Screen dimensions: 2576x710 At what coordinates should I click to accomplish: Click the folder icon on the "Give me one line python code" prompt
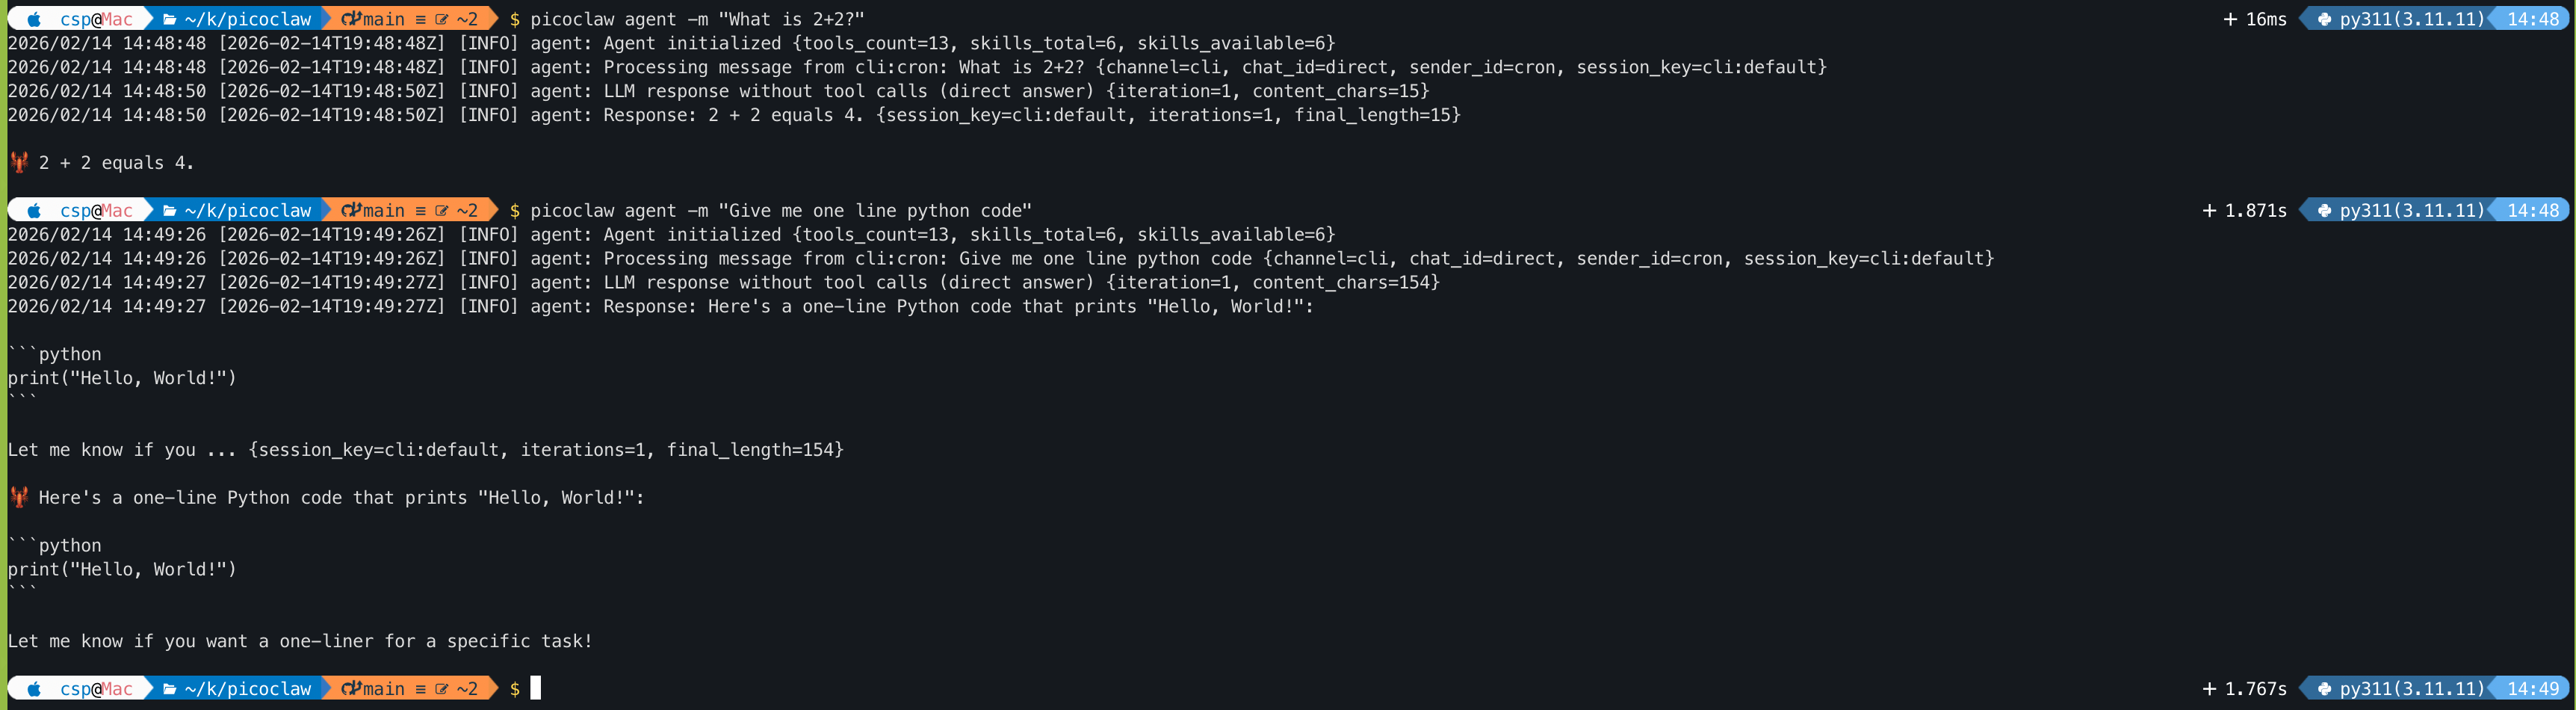tap(170, 211)
